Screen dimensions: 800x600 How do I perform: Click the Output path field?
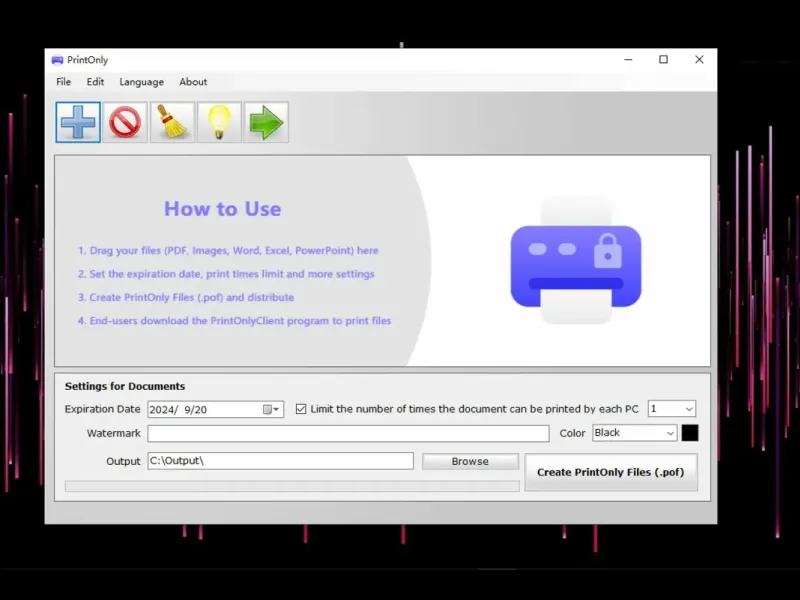pos(281,461)
